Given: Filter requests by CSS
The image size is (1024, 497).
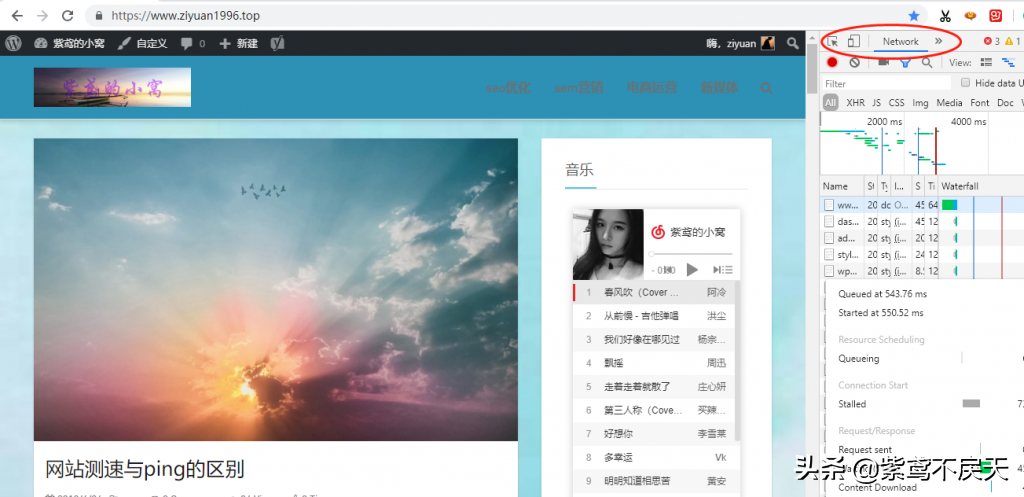Looking at the screenshot, I should pos(897,103).
